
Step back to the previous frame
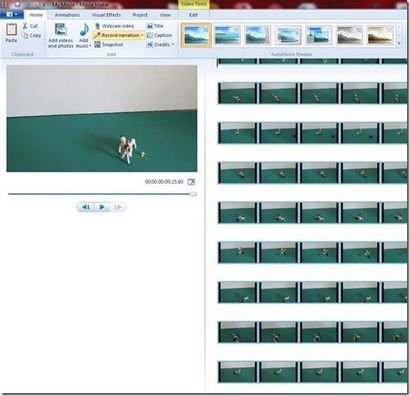86,207
